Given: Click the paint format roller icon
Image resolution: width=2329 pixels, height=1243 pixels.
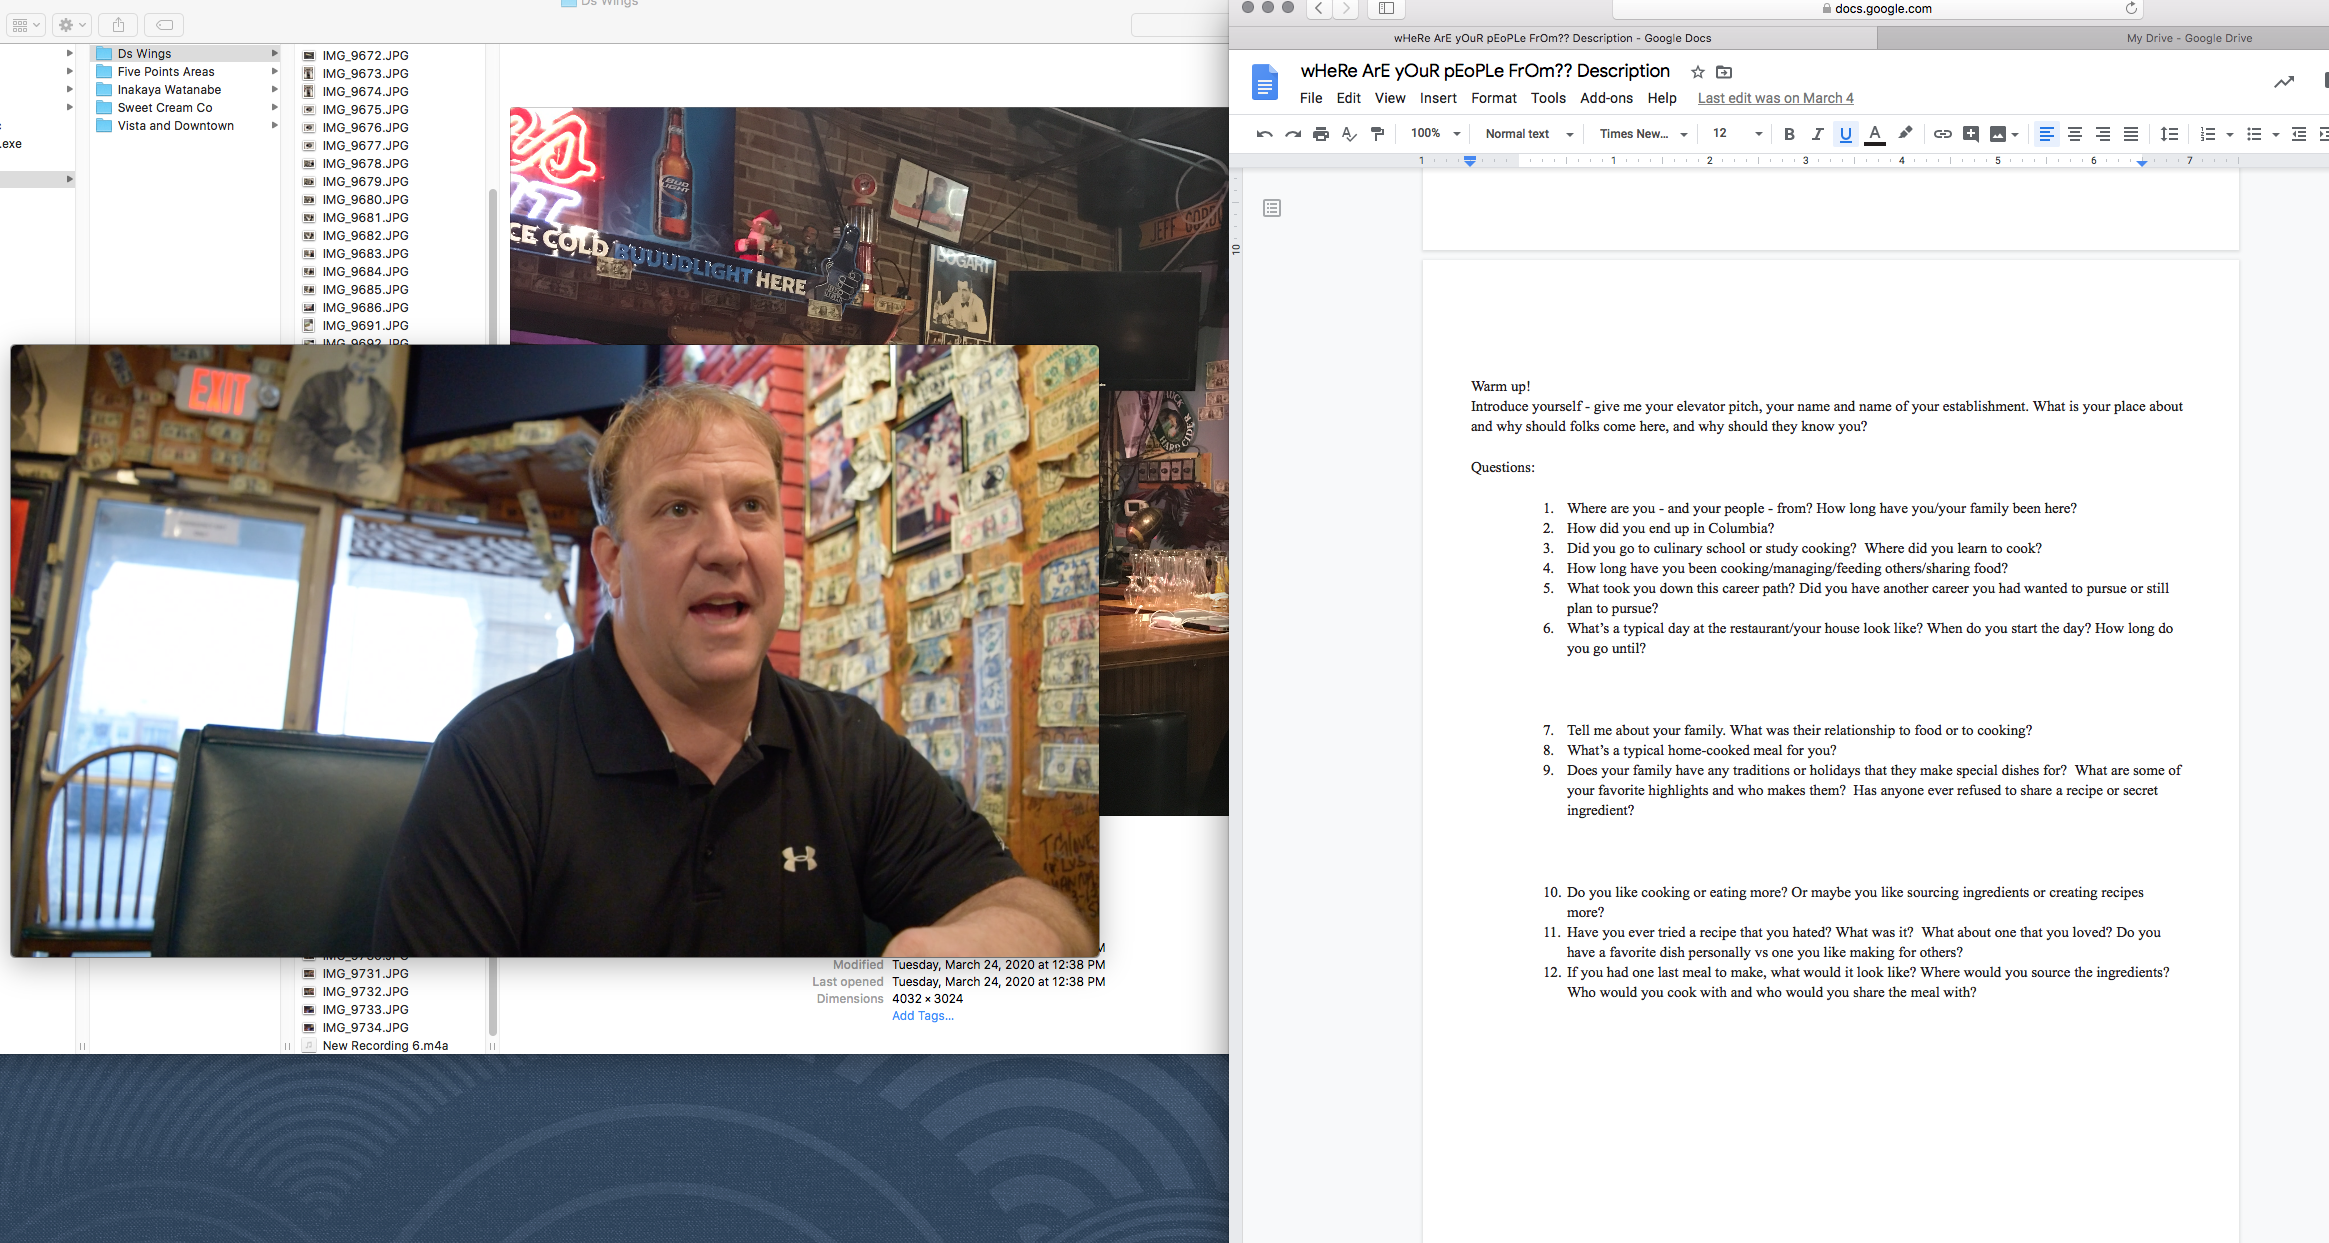Looking at the screenshot, I should coord(1378,134).
